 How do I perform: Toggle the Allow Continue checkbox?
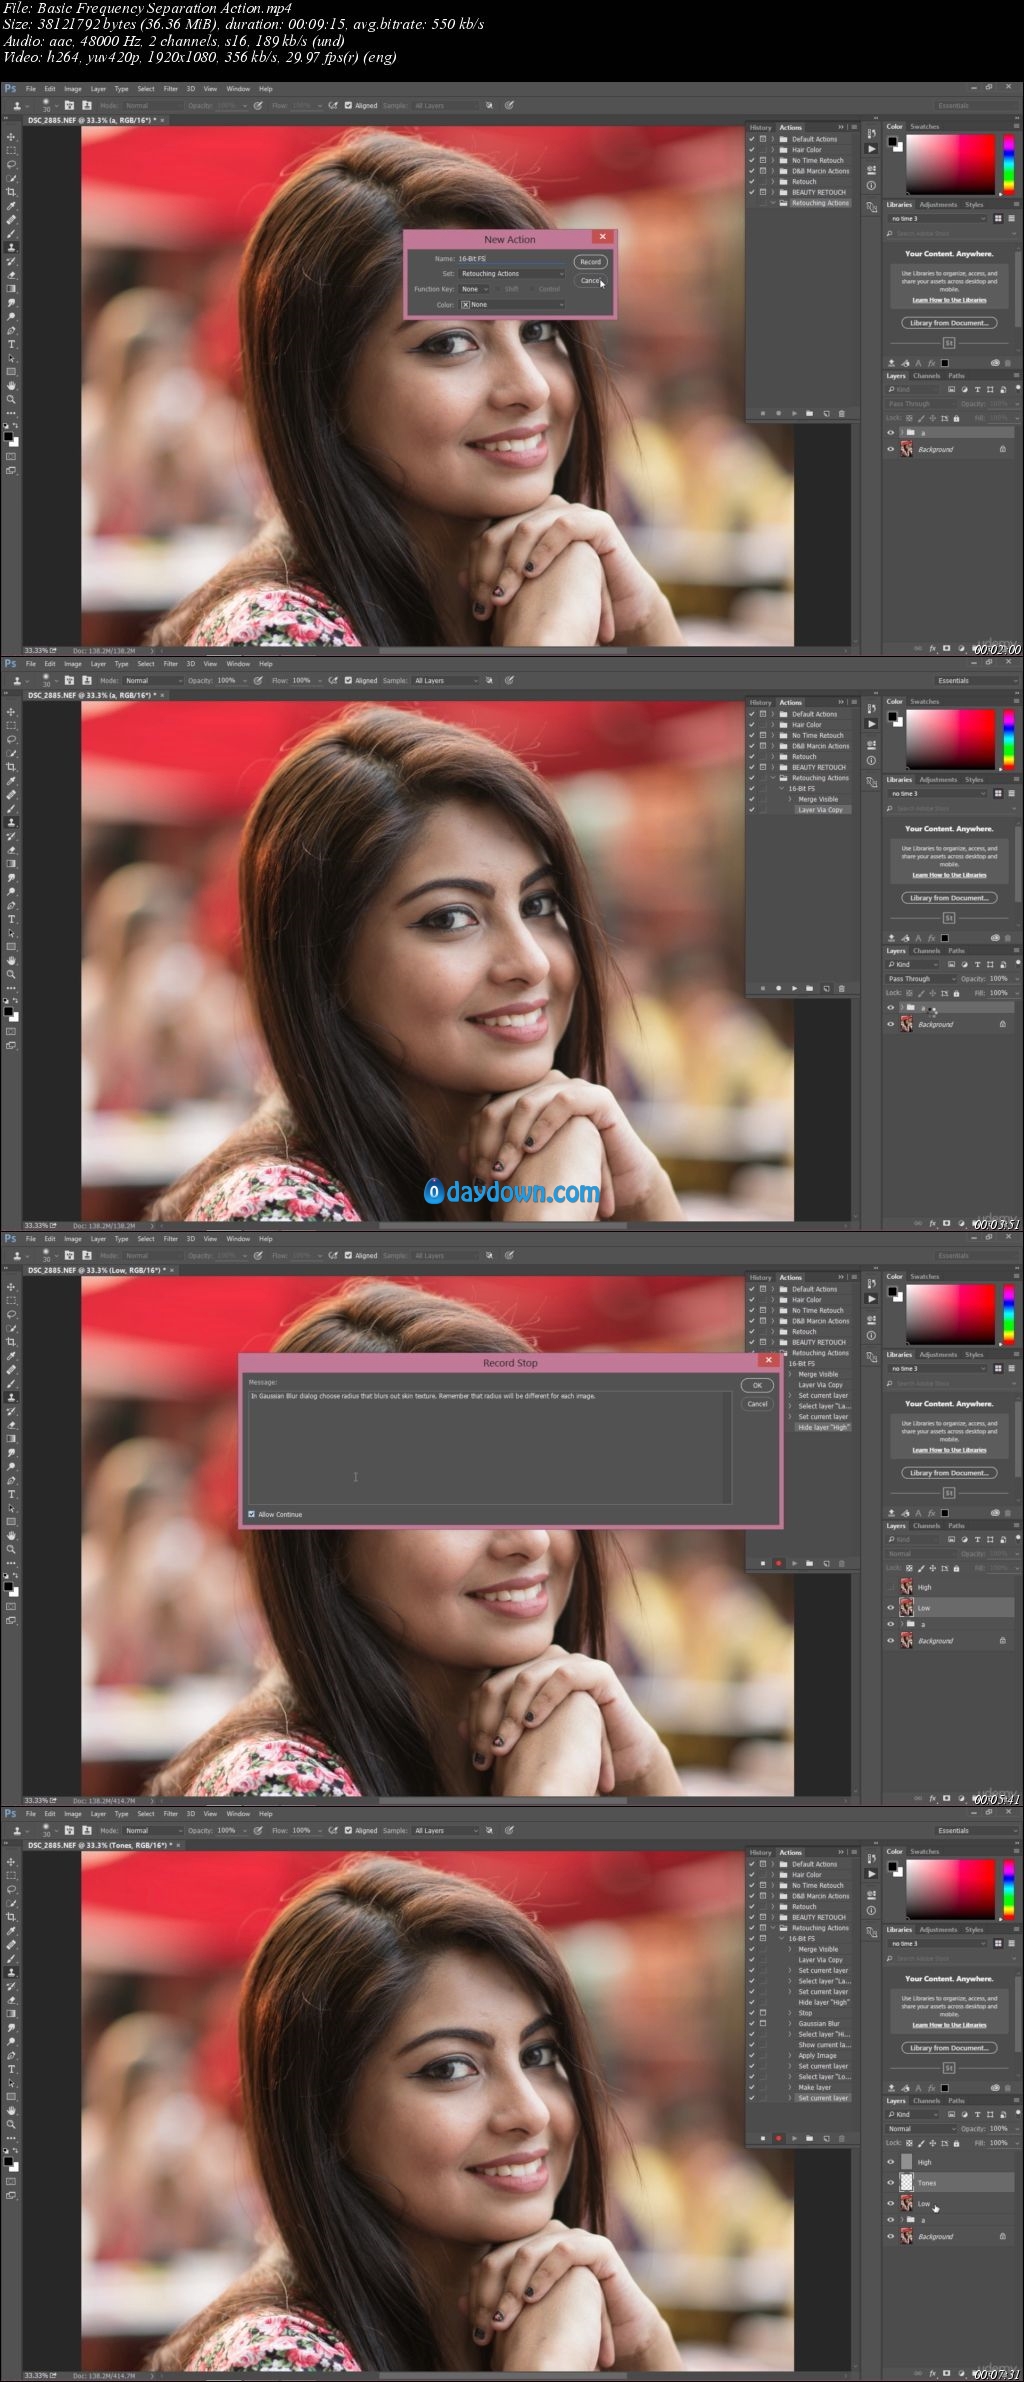tap(252, 1514)
